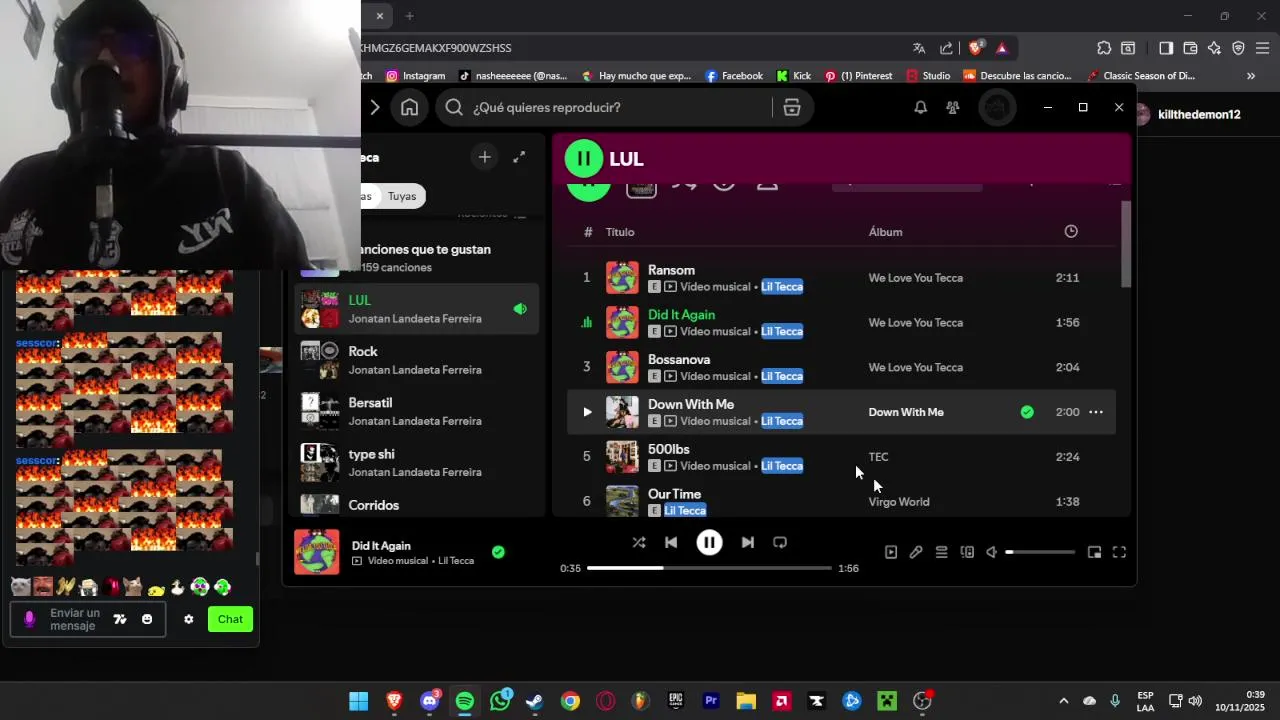The height and width of the screenshot is (720, 1280).
Task: Go to the Spotify Home icon
Action: coord(409,107)
